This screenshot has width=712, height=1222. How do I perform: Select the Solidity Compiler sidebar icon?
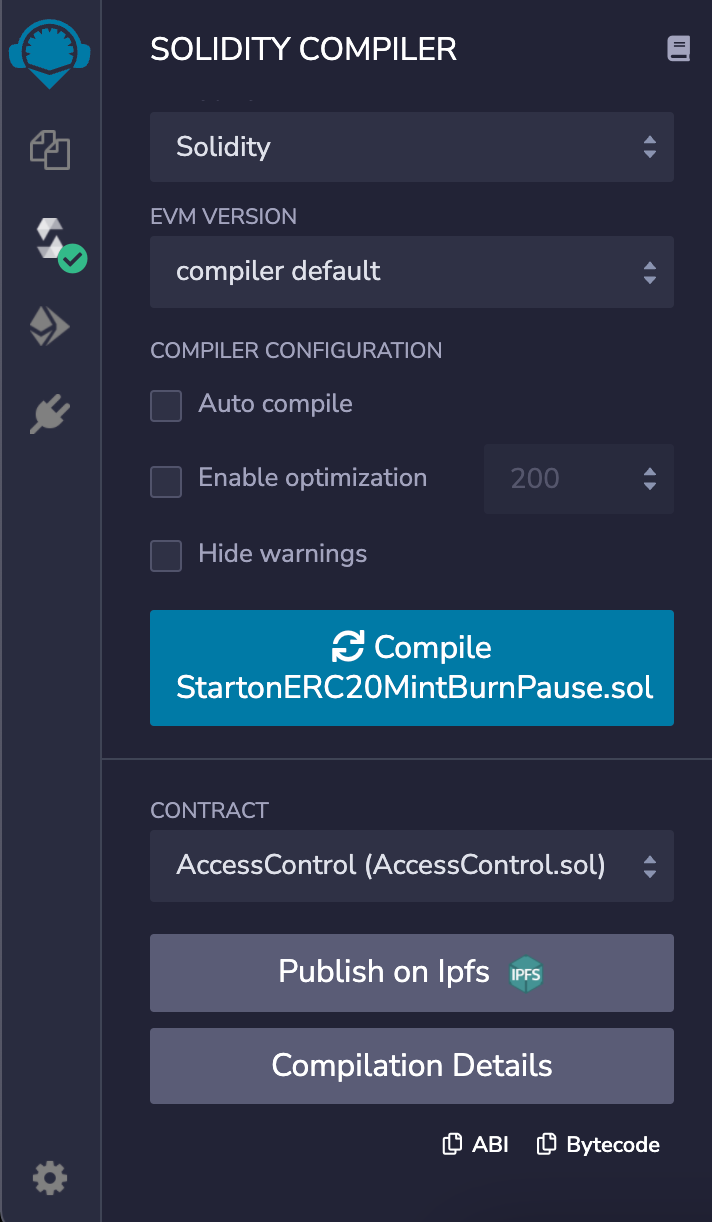click(49, 237)
